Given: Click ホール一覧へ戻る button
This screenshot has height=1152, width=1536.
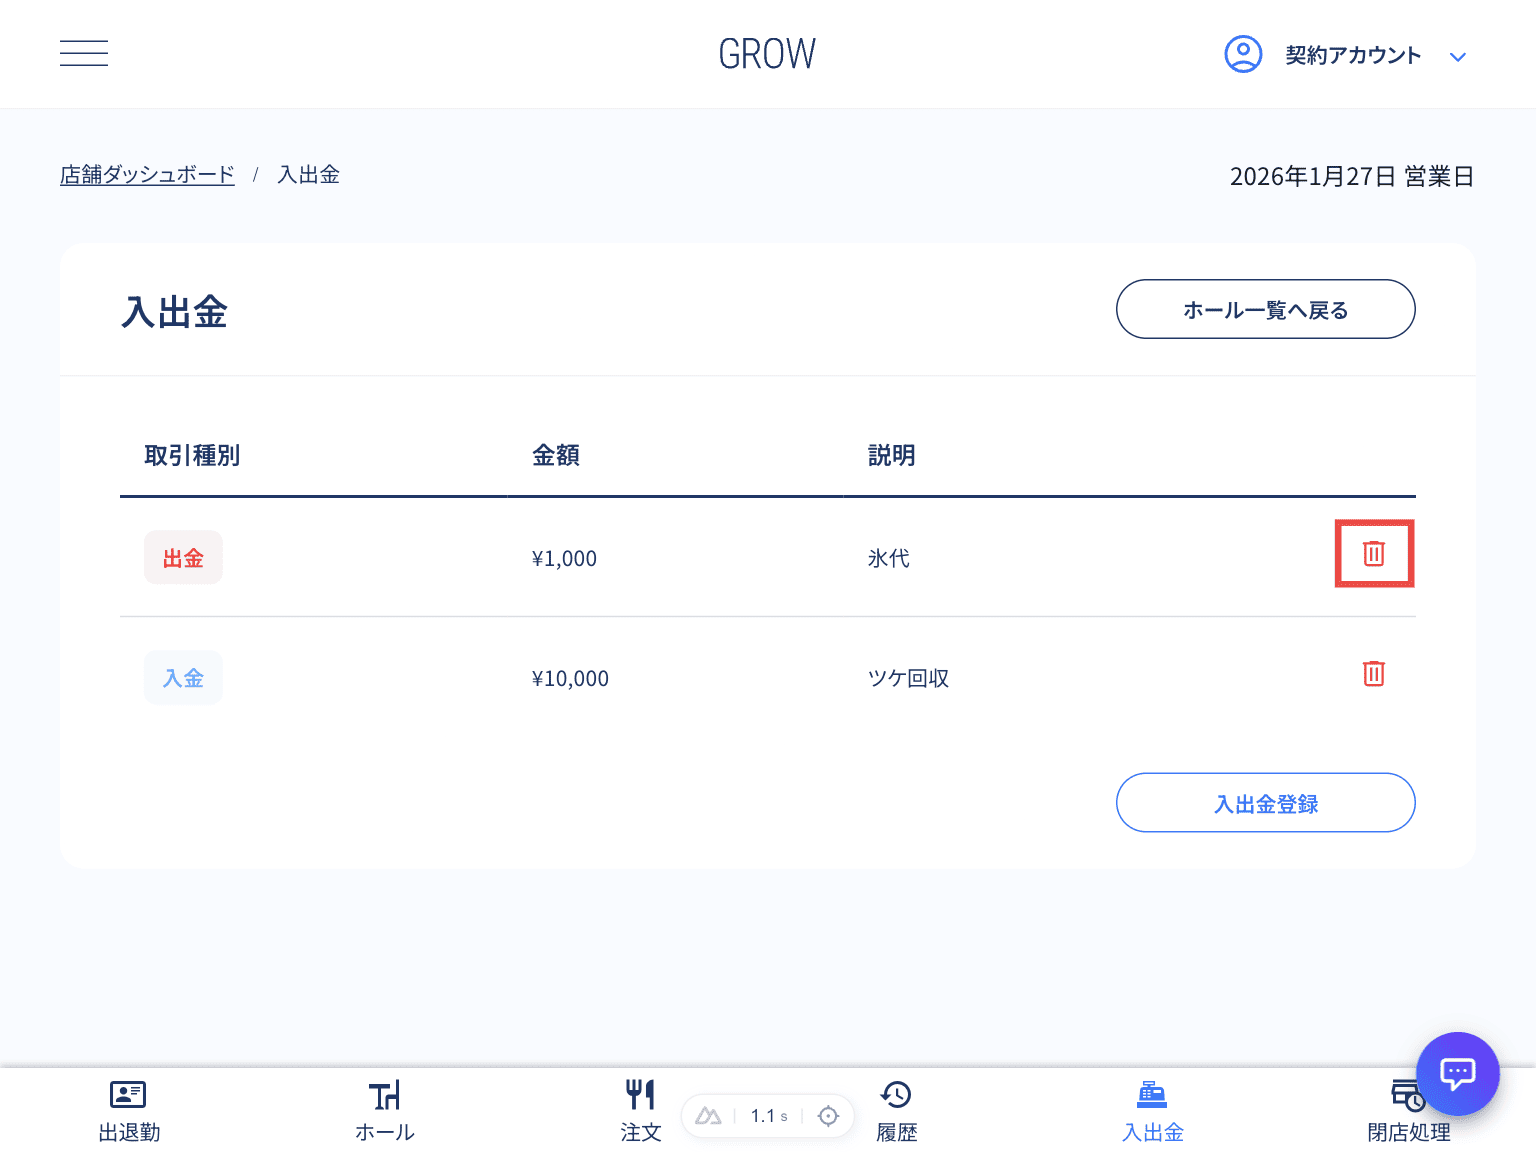Looking at the screenshot, I should click(x=1265, y=310).
